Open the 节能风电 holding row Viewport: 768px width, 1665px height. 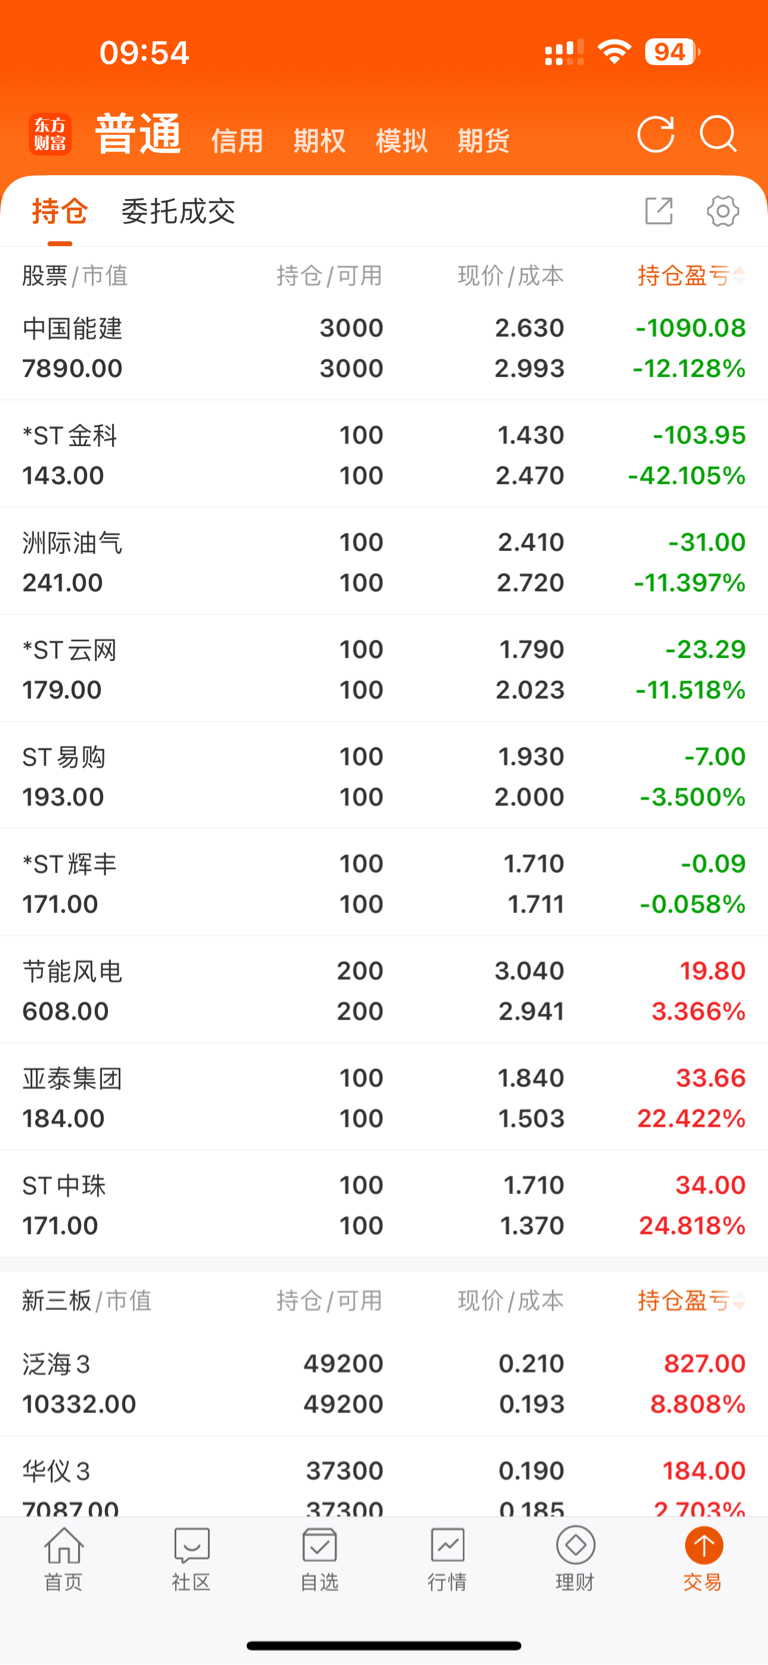point(384,990)
